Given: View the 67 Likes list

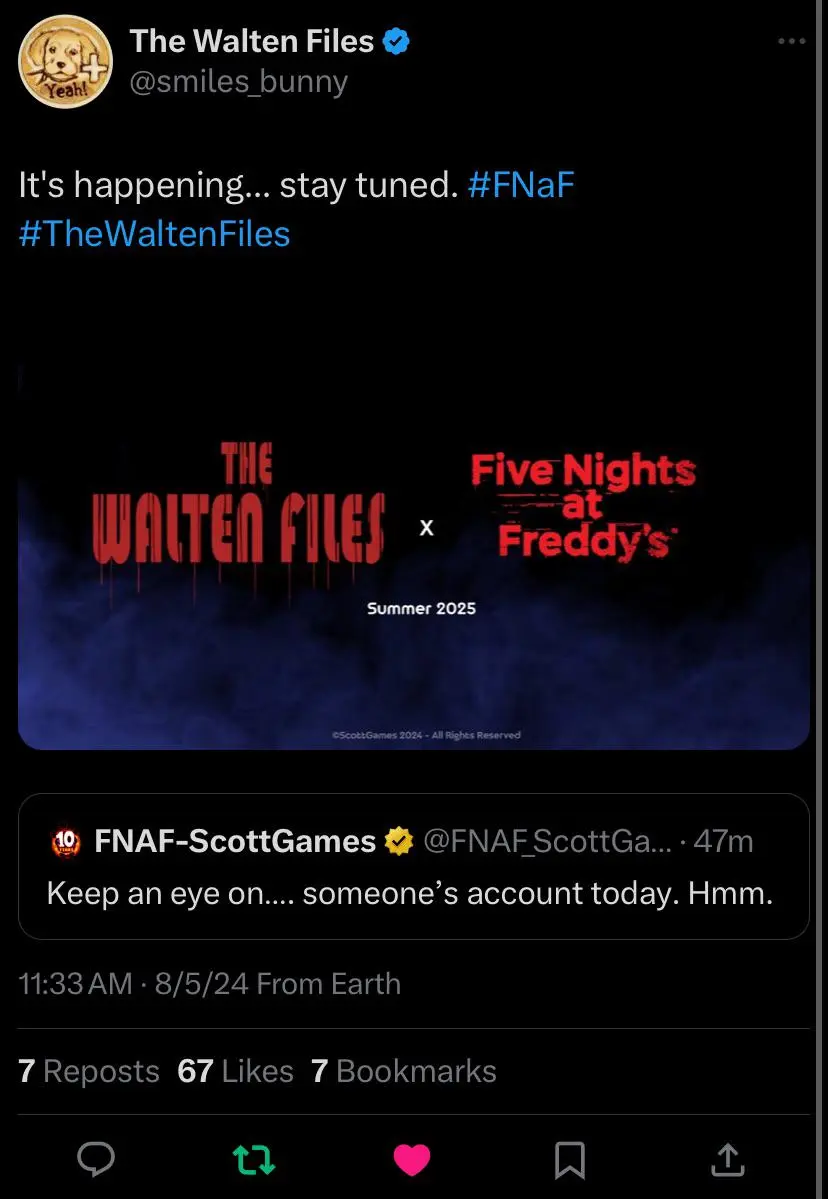Looking at the screenshot, I should click(x=235, y=1071).
